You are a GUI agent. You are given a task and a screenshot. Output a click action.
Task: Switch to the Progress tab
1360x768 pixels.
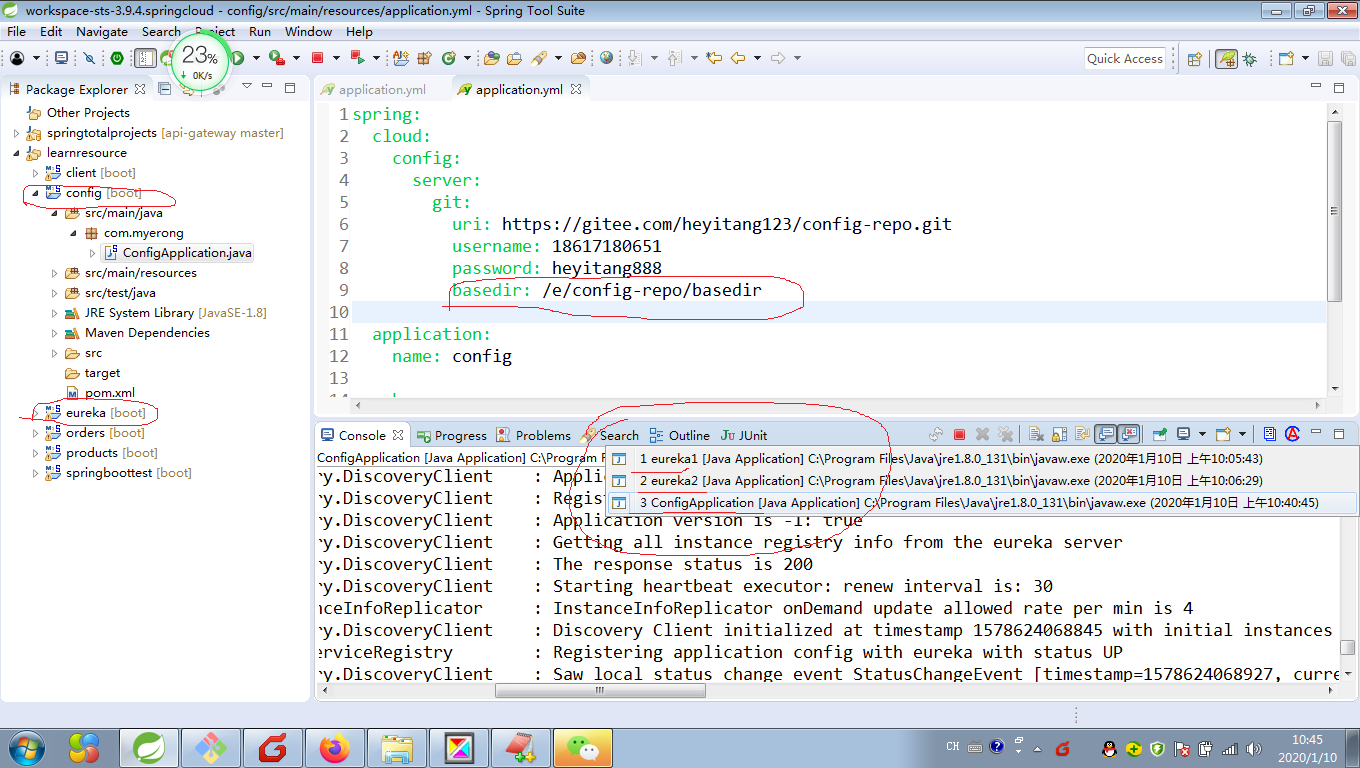[x=451, y=435]
